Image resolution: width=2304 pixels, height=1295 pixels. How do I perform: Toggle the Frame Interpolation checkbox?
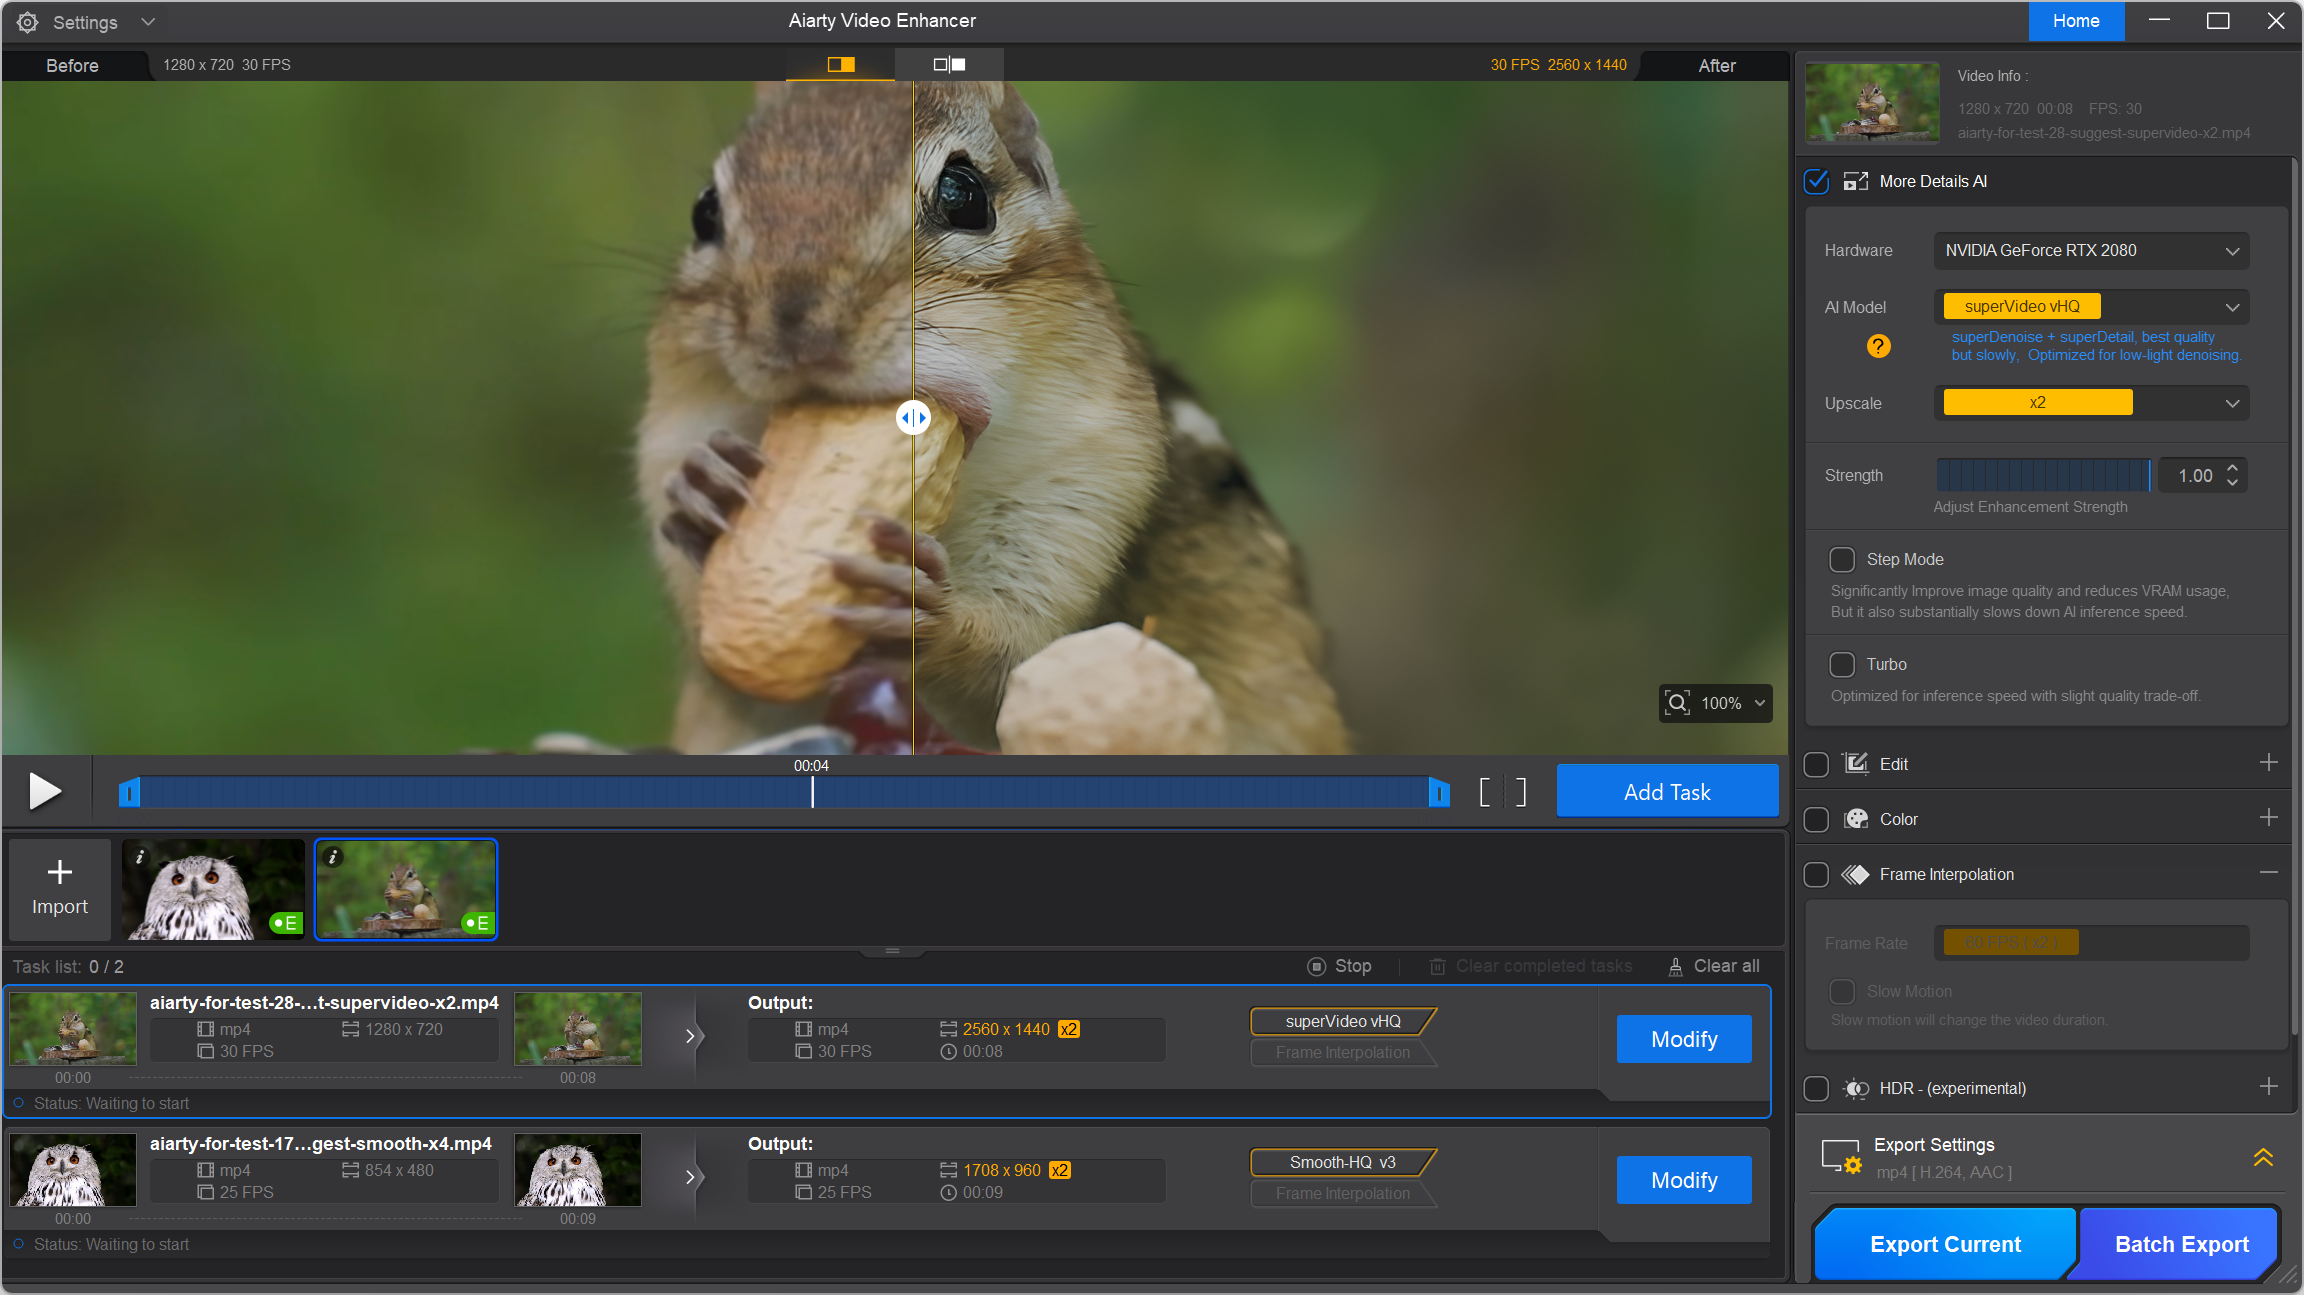1816,874
